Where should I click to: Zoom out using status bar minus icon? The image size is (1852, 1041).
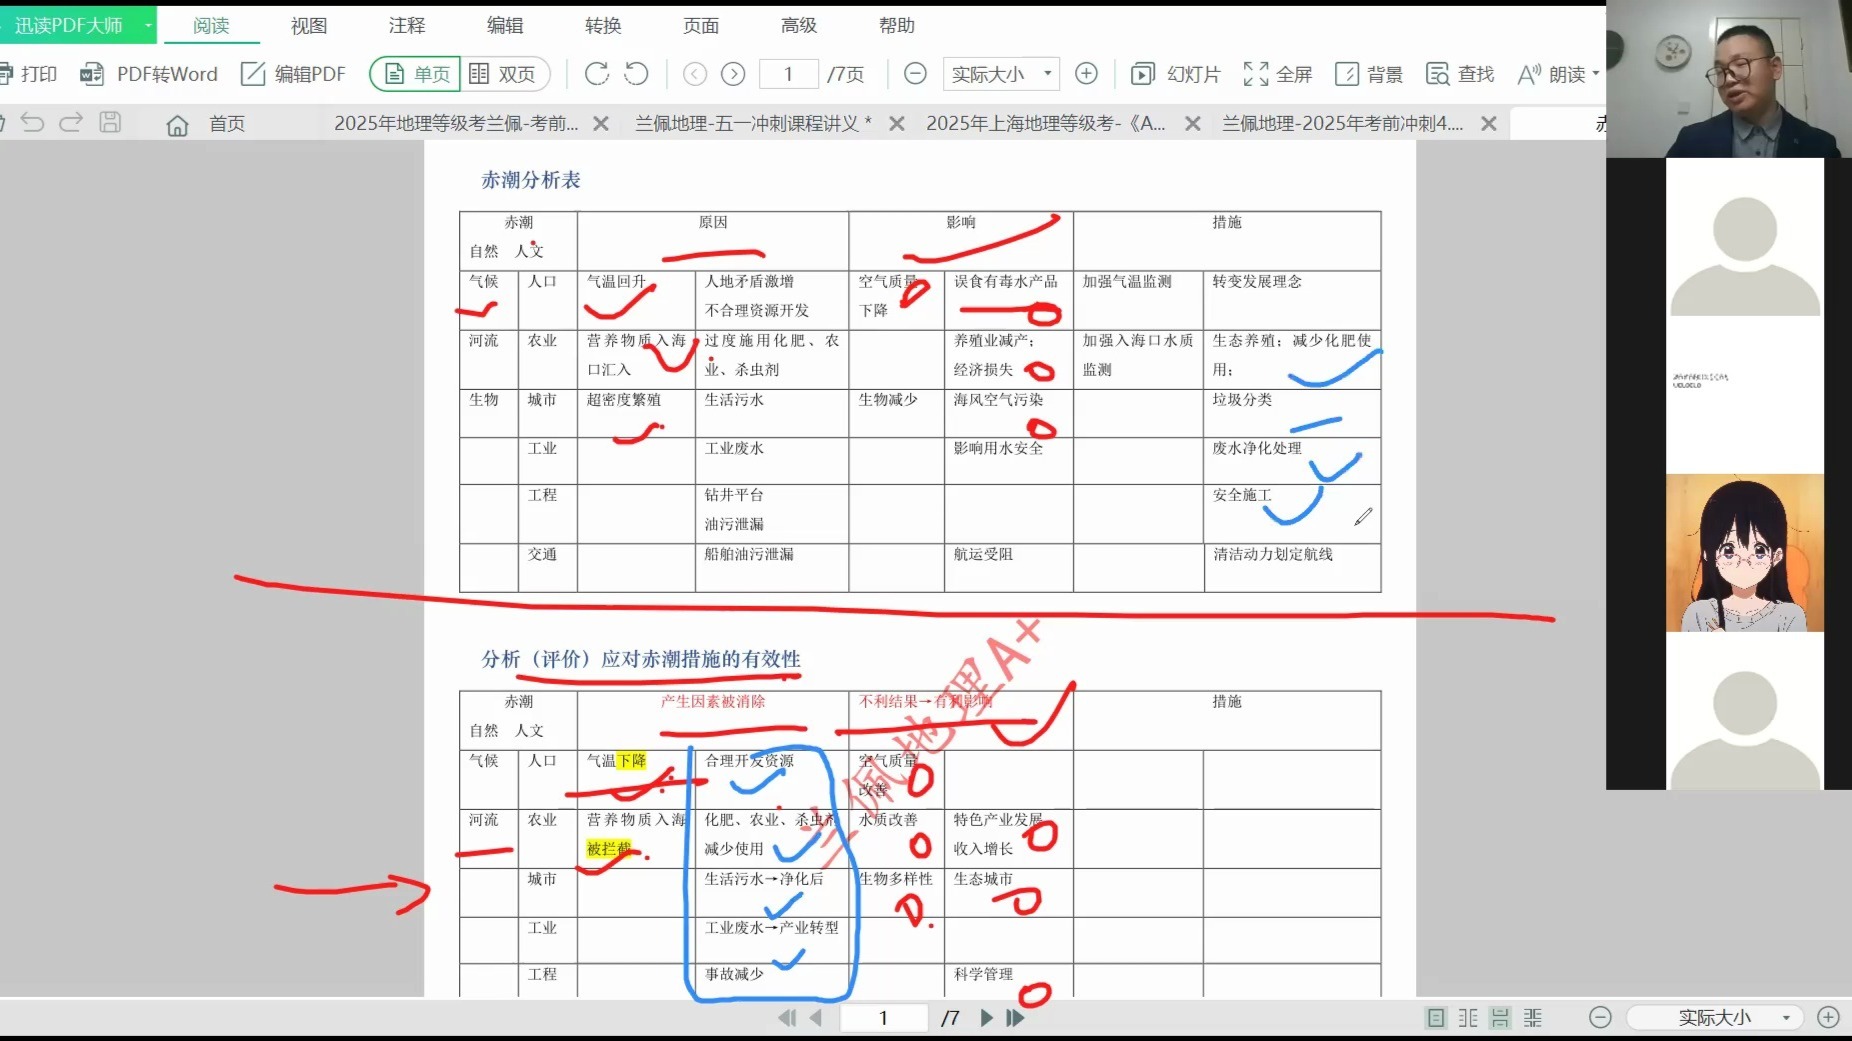(1600, 1018)
